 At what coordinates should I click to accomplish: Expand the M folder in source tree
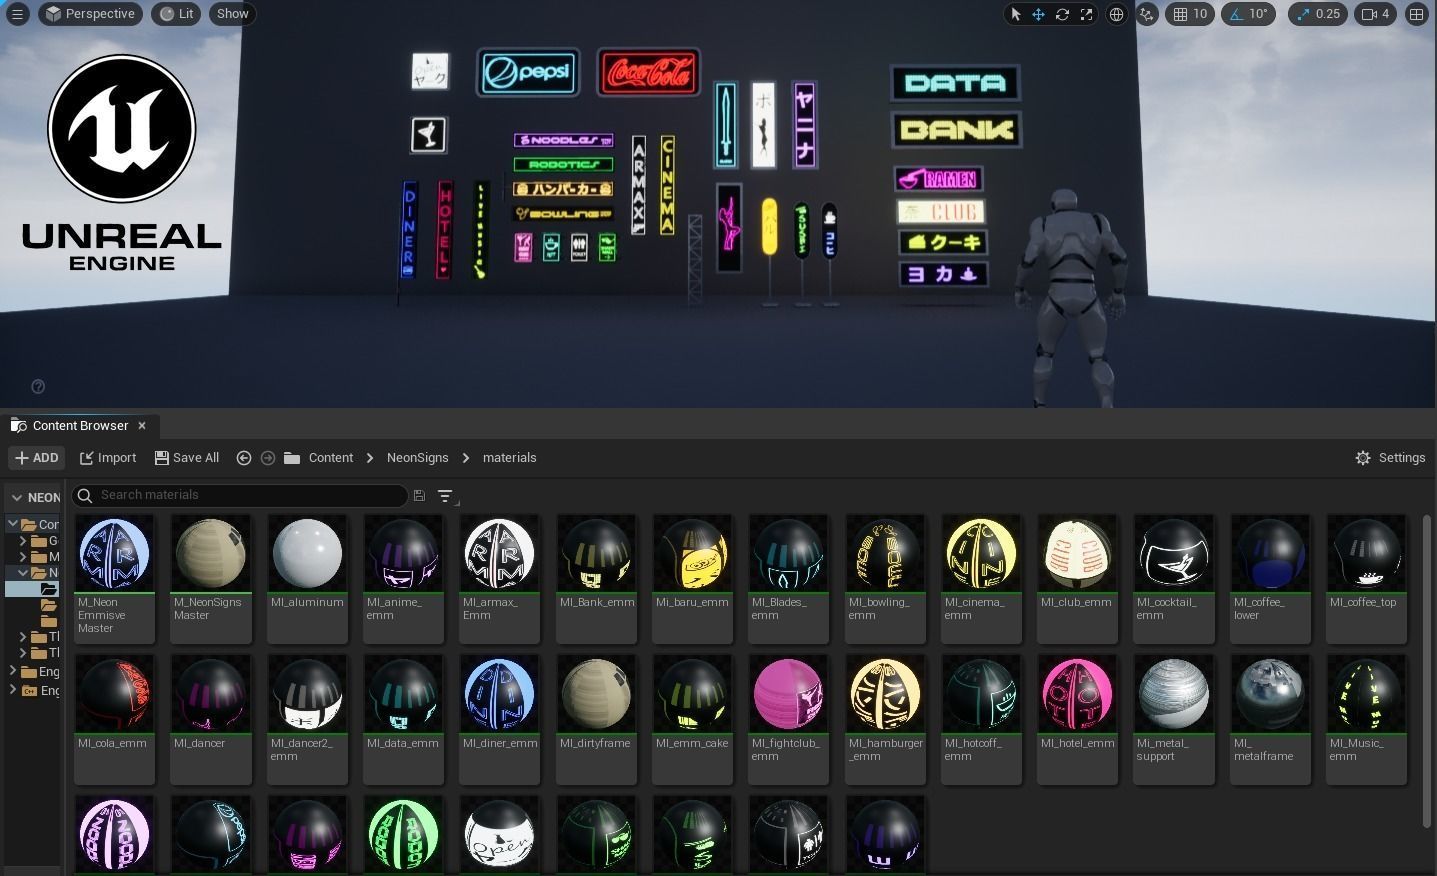(23, 557)
